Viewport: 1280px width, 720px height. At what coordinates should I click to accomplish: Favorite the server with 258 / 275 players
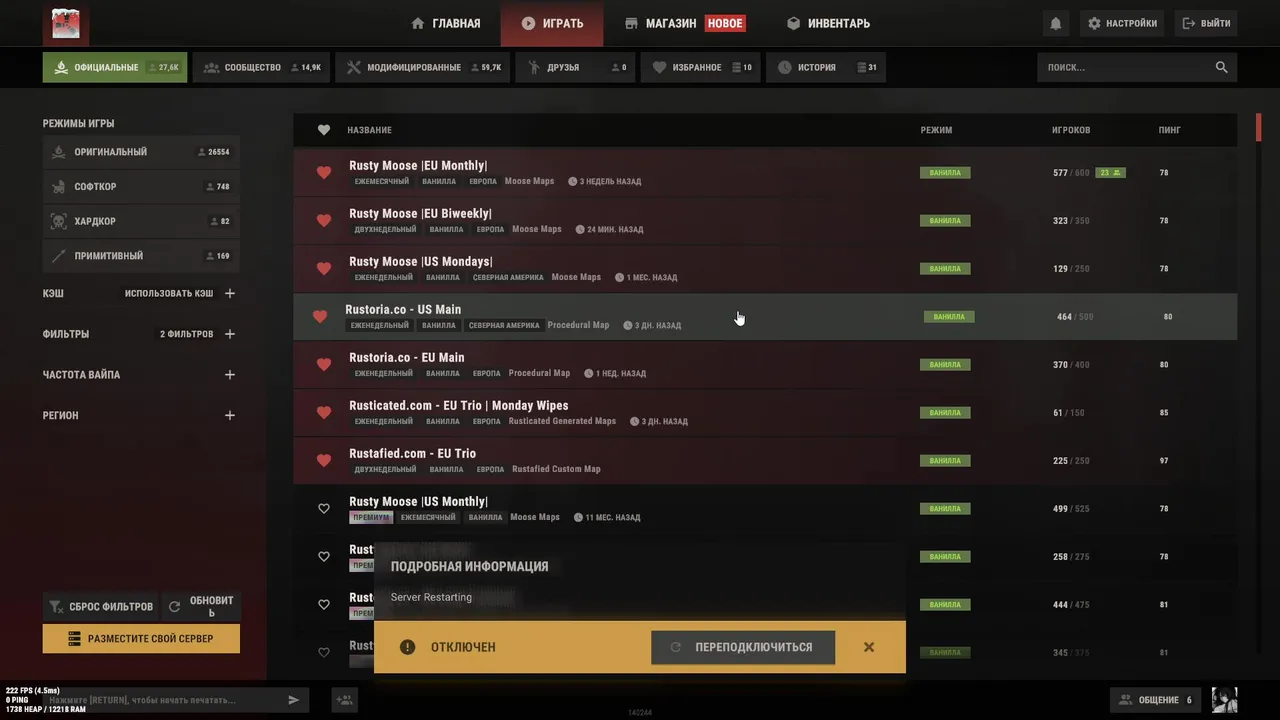(x=324, y=557)
